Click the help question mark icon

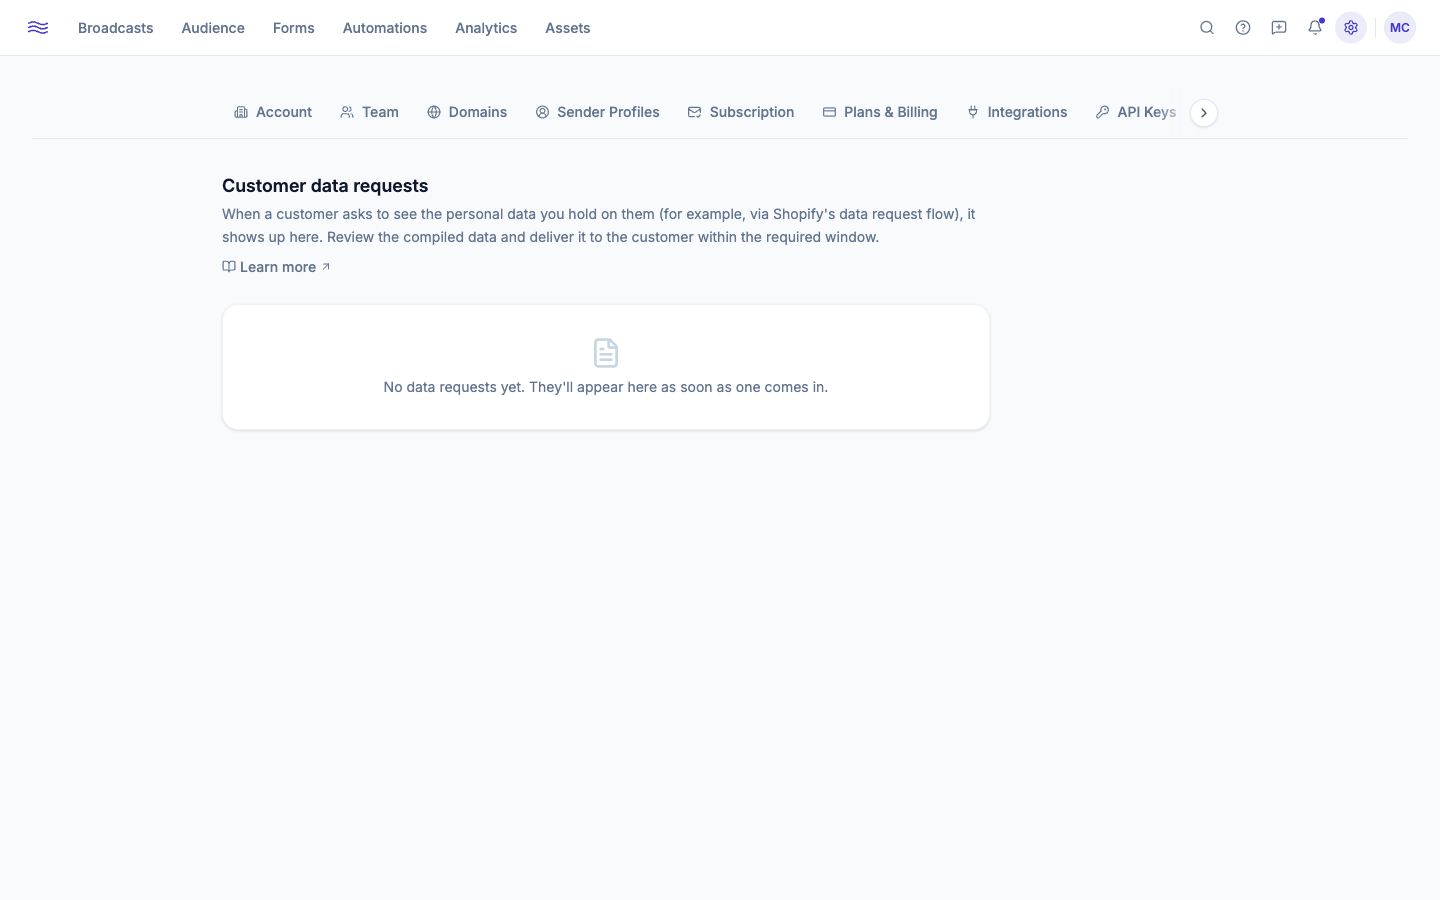[x=1243, y=28]
